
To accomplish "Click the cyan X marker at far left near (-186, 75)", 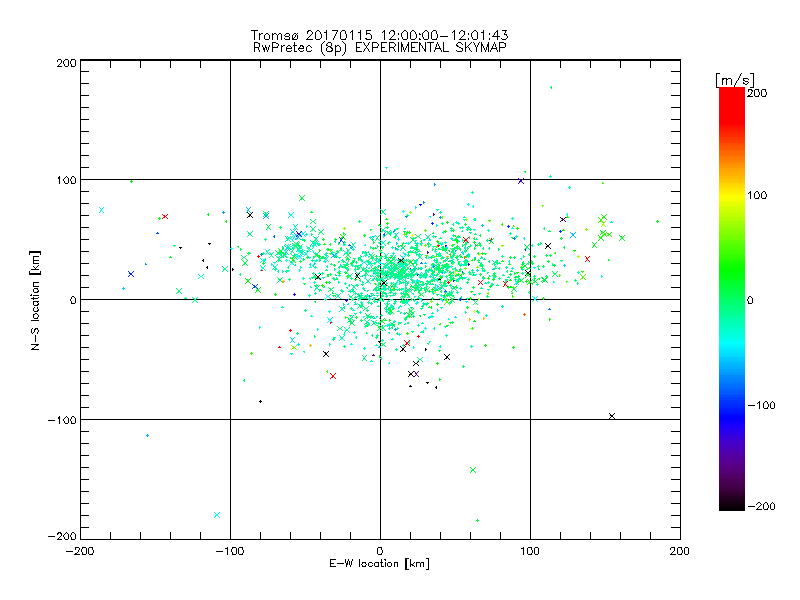I will point(102,210).
